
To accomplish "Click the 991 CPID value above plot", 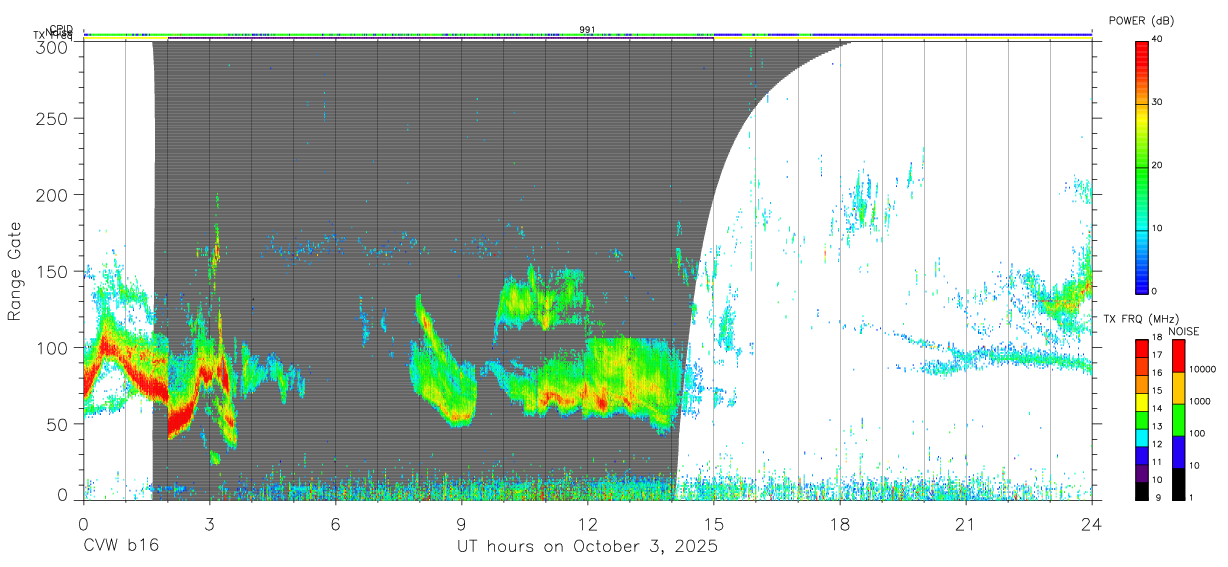I will (587, 30).
